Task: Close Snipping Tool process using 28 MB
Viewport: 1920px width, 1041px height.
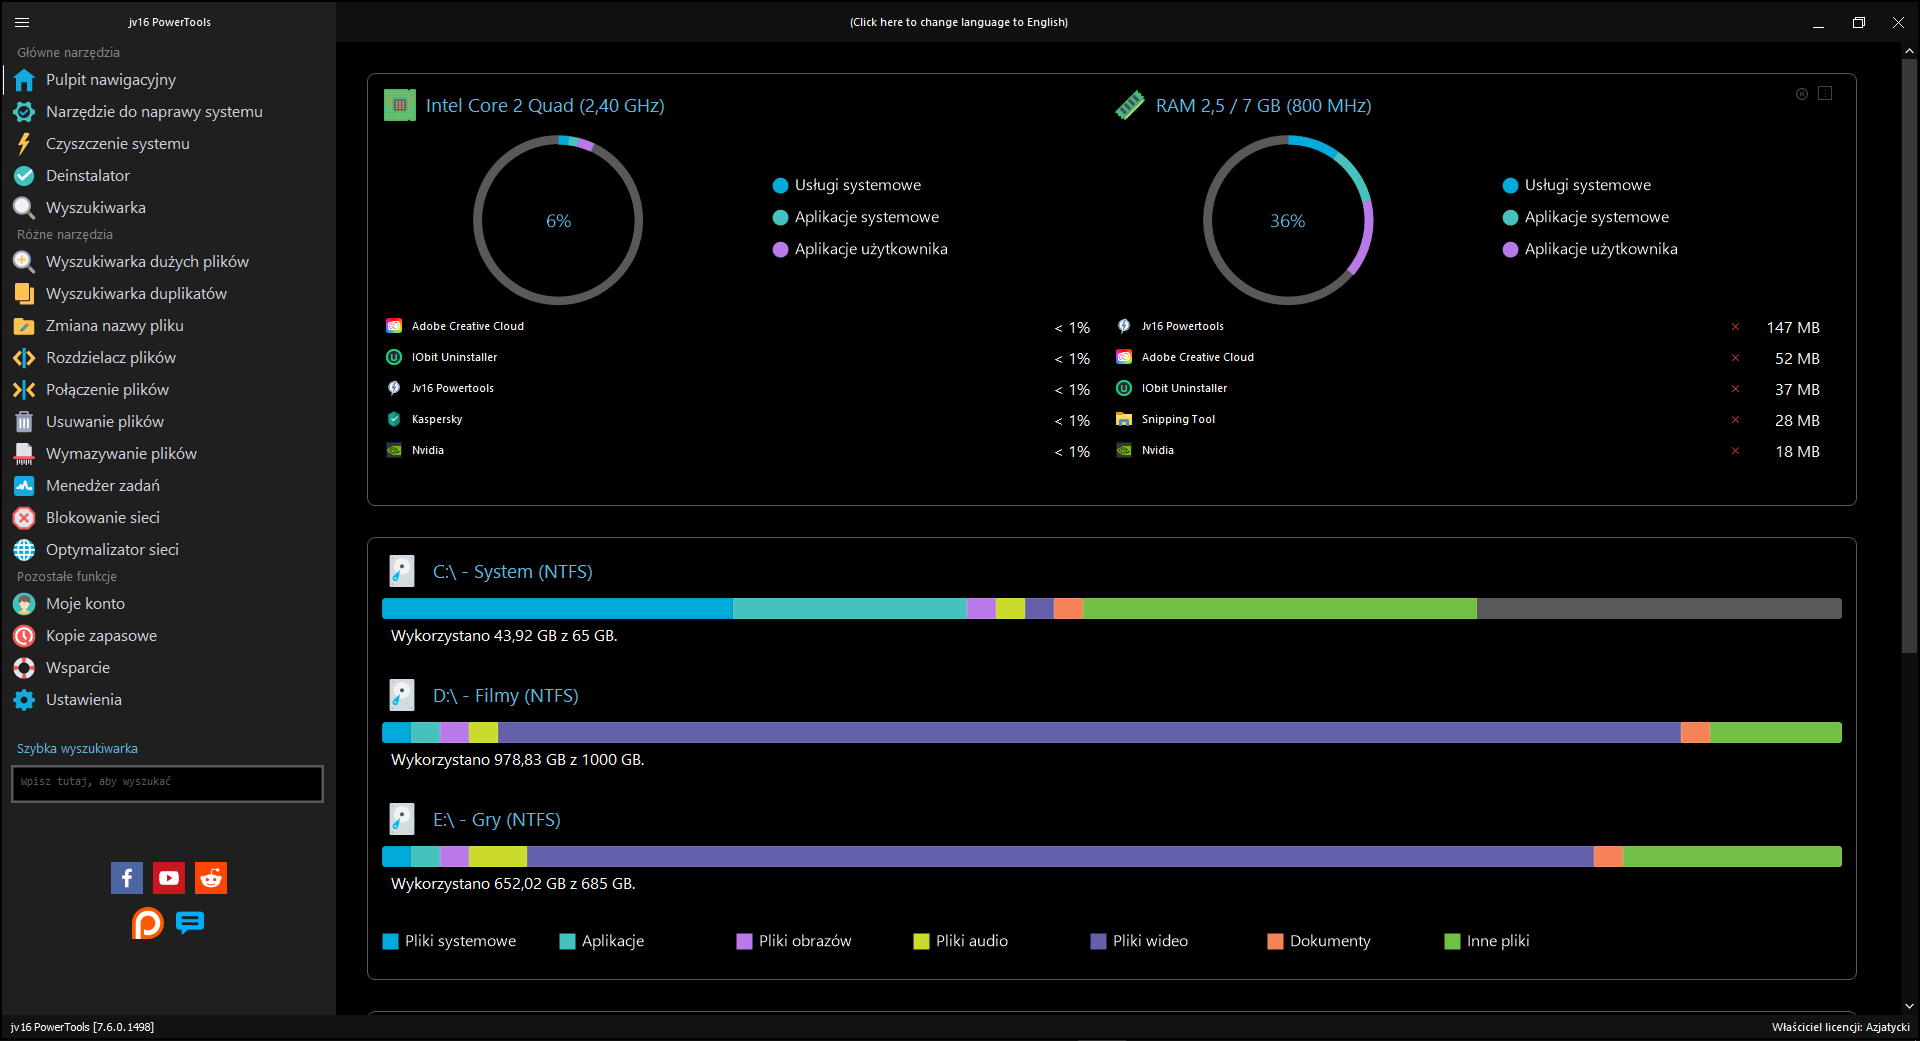Action: [1735, 420]
